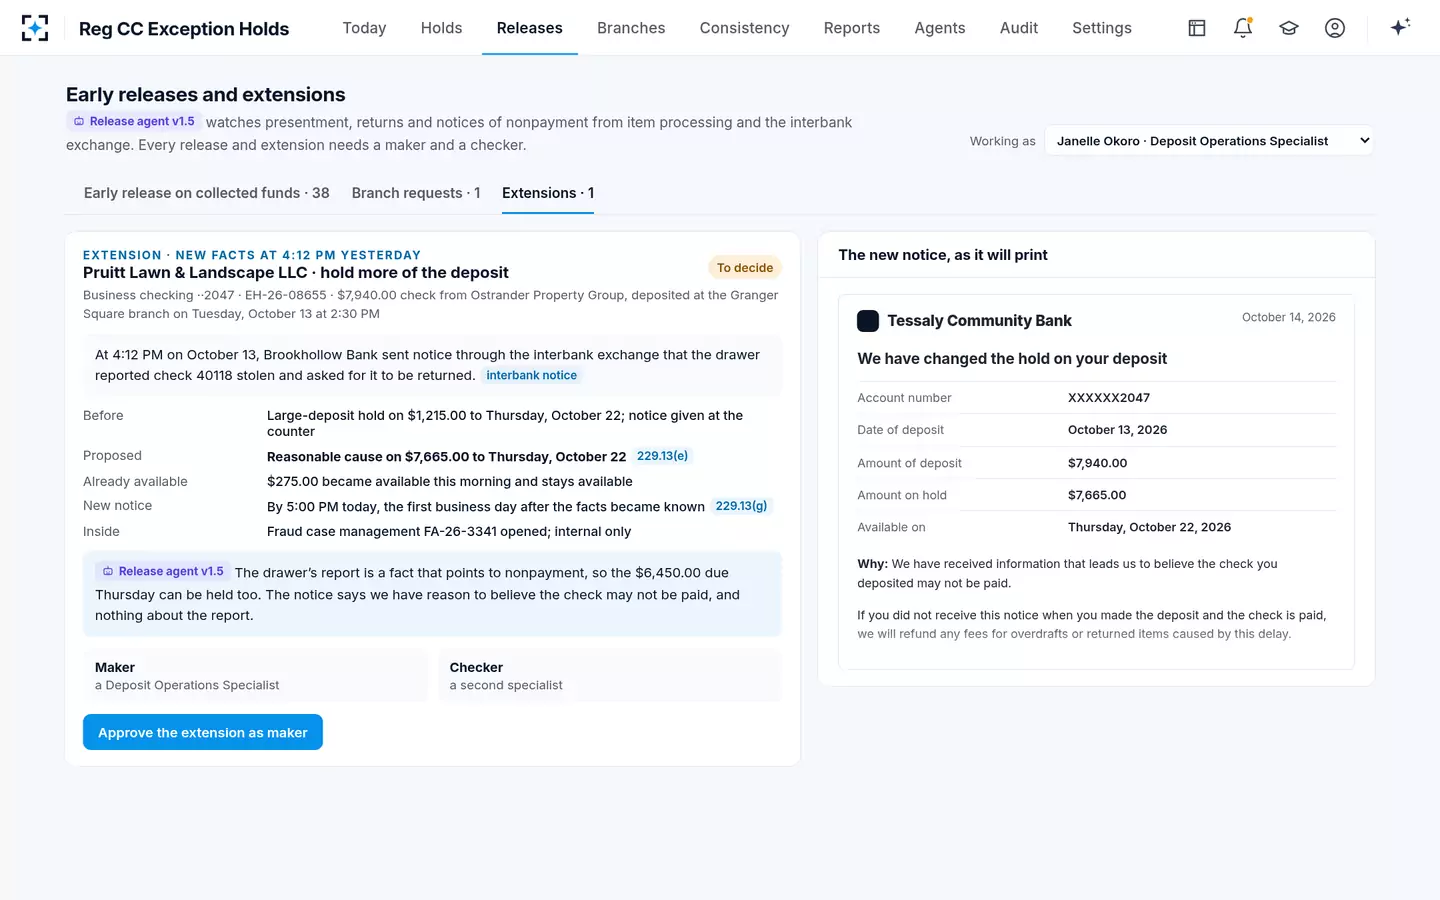Click the Maker card
The height and width of the screenshot is (900, 1440).
[255, 675]
